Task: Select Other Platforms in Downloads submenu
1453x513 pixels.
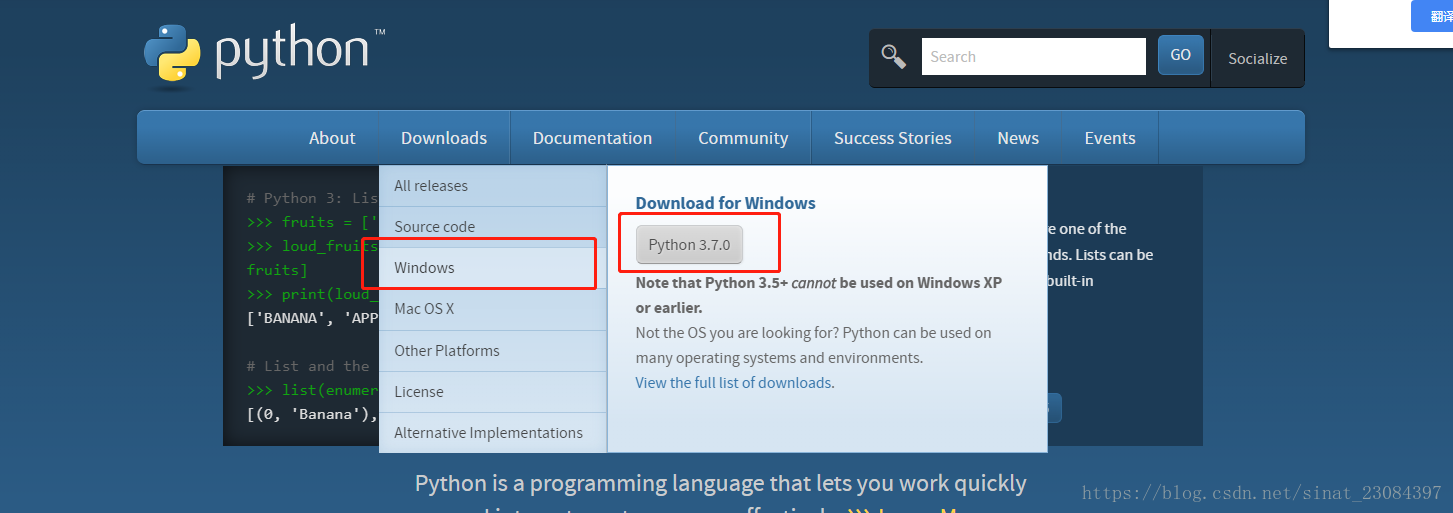Action: click(x=493, y=351)
